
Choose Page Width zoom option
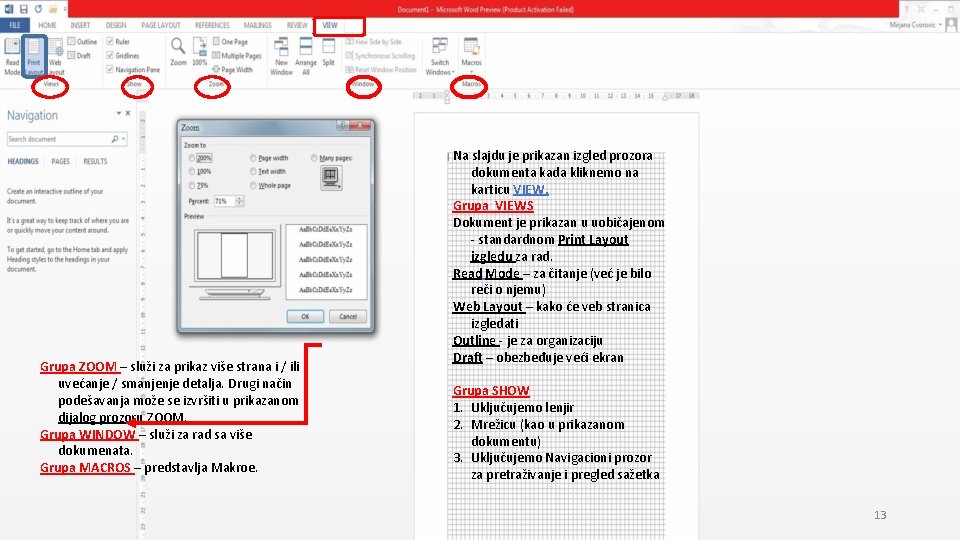tap(233, 70)
